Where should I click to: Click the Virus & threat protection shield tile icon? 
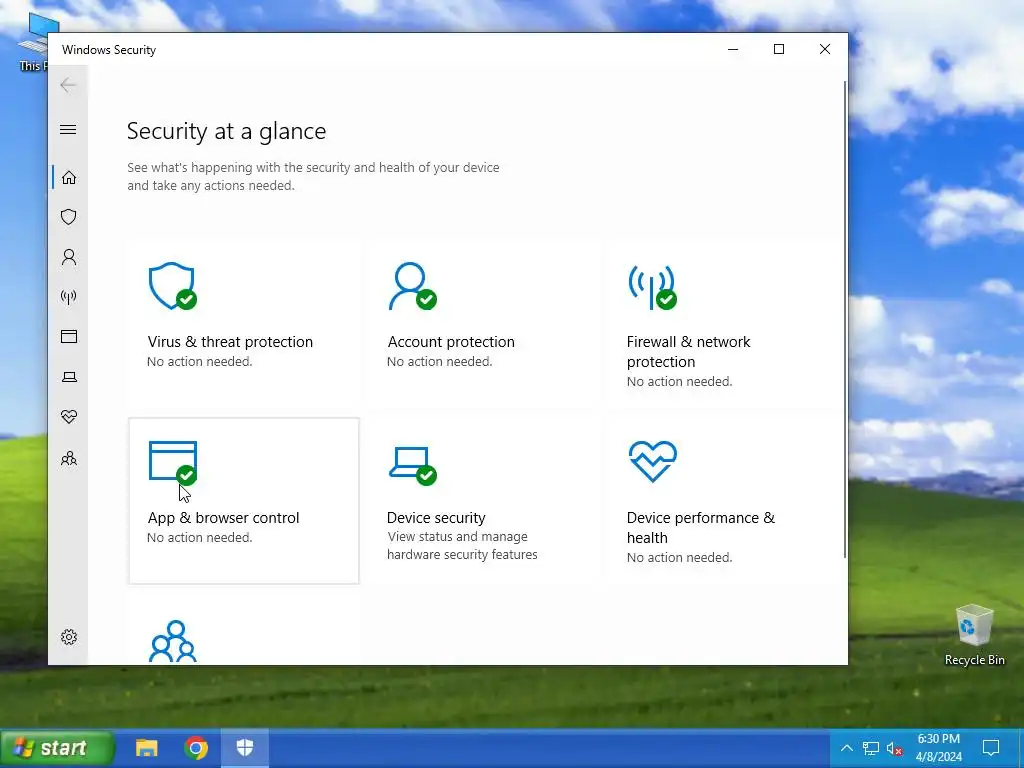(172, 286)
